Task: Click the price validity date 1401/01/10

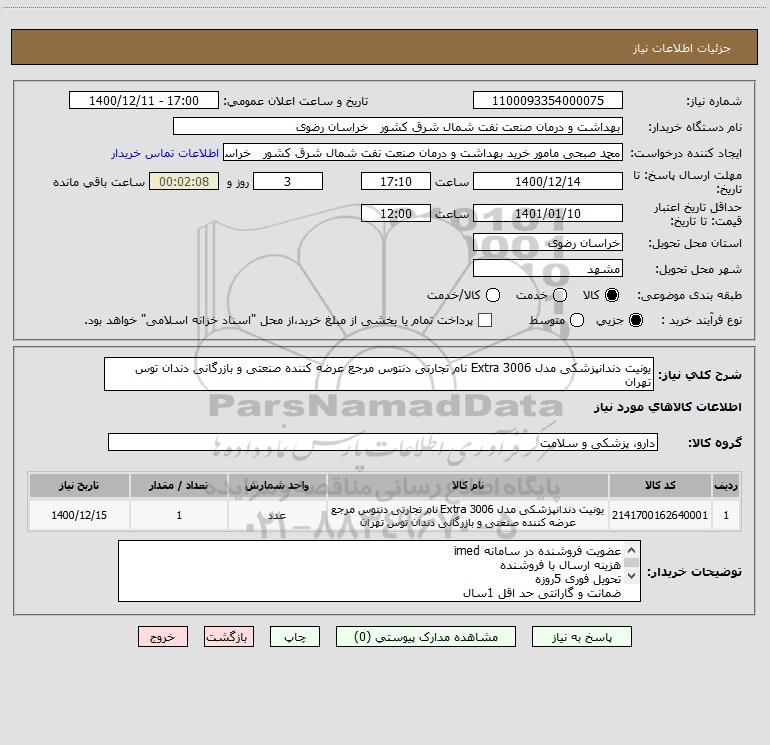Action: coord(548,213)
